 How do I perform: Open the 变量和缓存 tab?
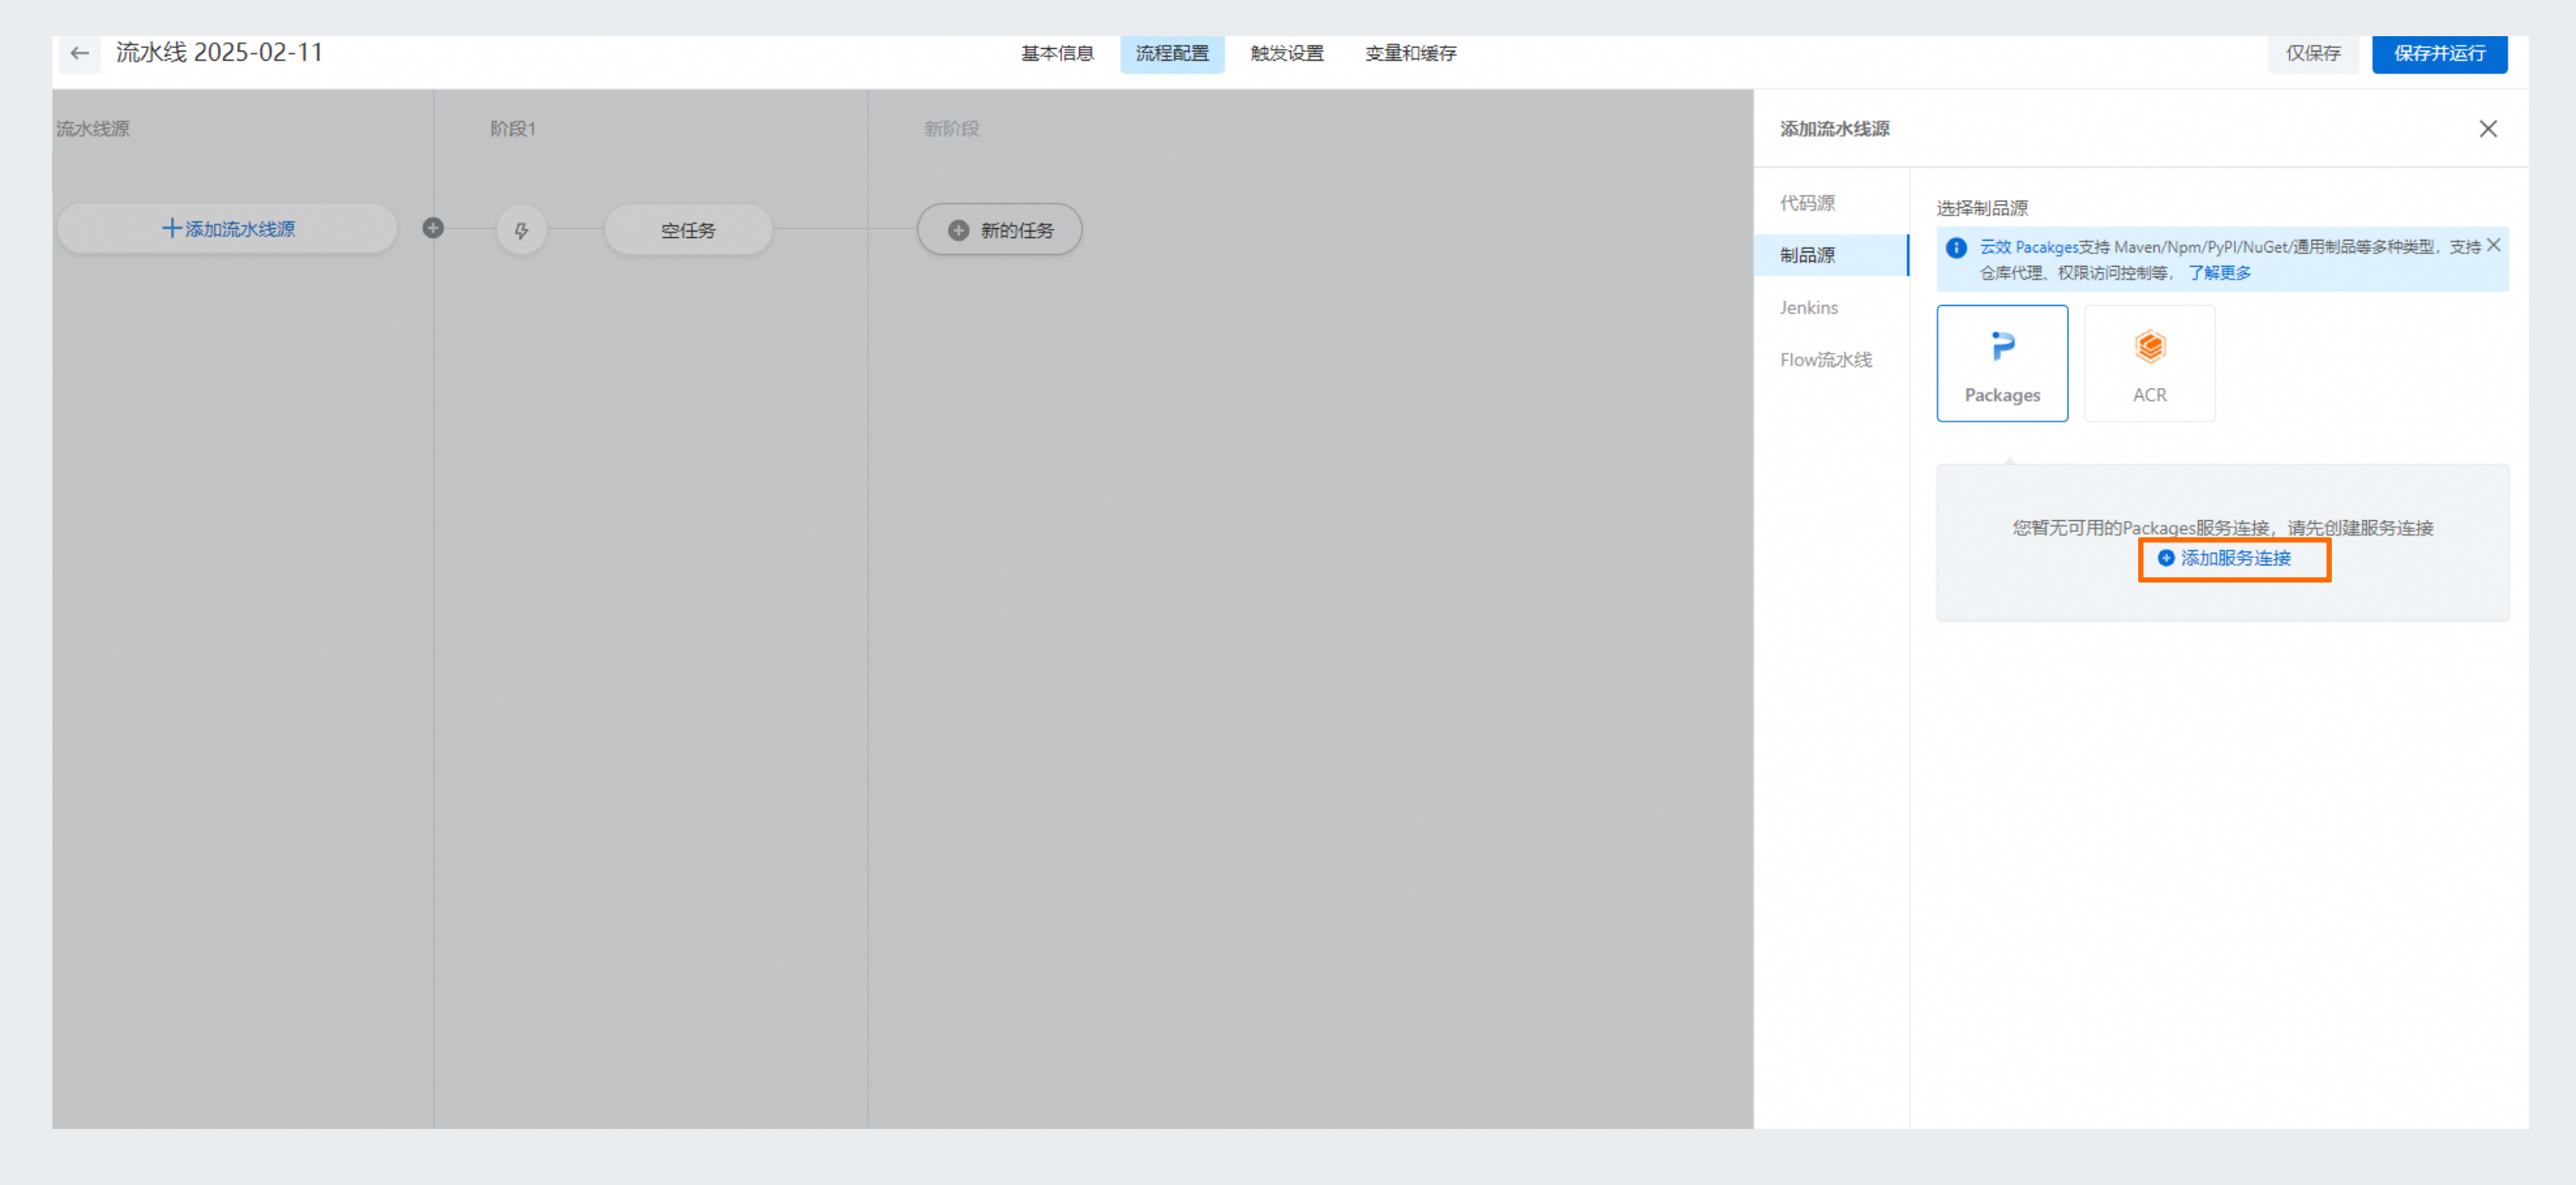point(1411,53)
